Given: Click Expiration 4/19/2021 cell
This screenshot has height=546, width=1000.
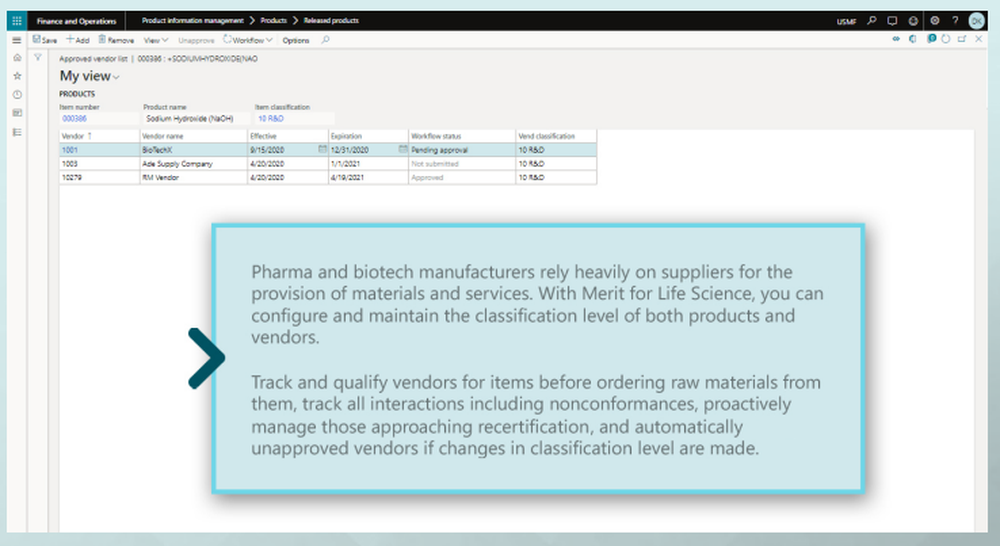Looking at the screenshot, I should click(x=368, y=178).
